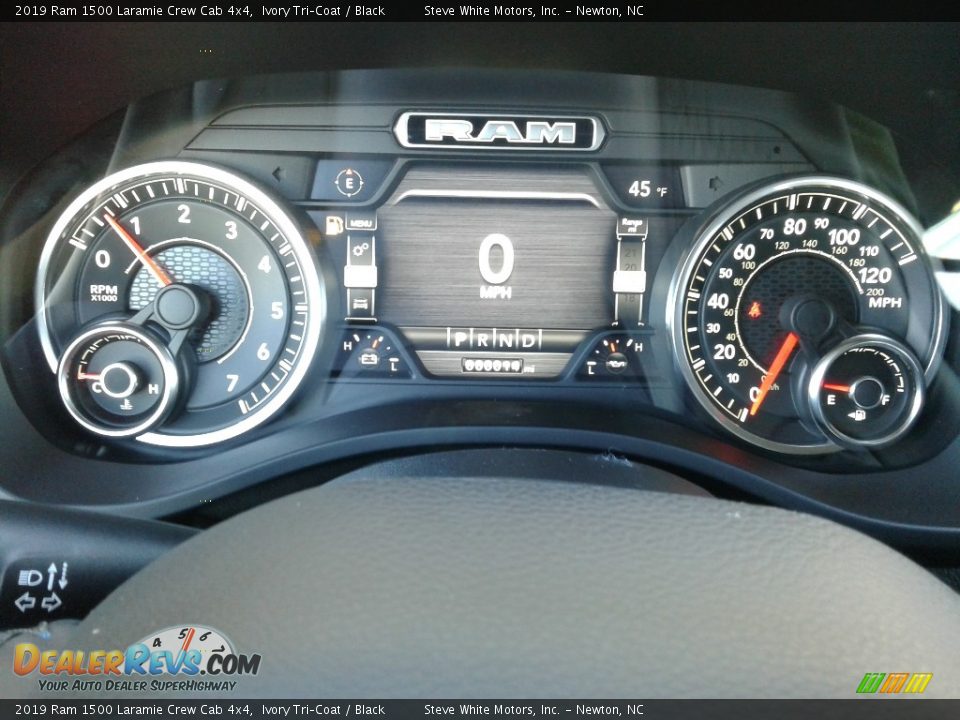Select the odometer mileage readout
Image resolution: width=960 pixels, height=720 pixels.
(493, 365)
